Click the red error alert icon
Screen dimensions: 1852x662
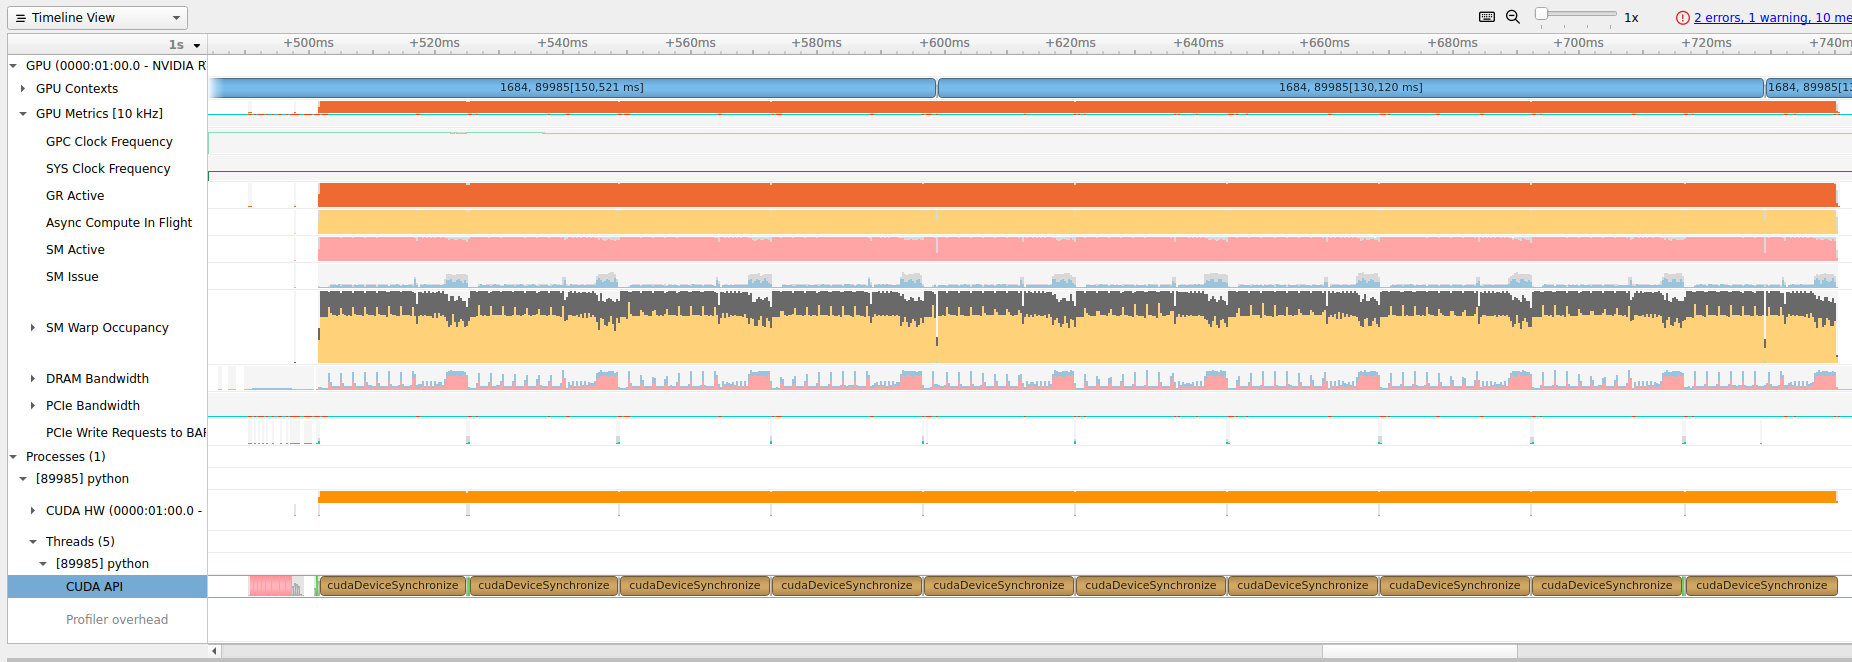tap(1683, 18)
